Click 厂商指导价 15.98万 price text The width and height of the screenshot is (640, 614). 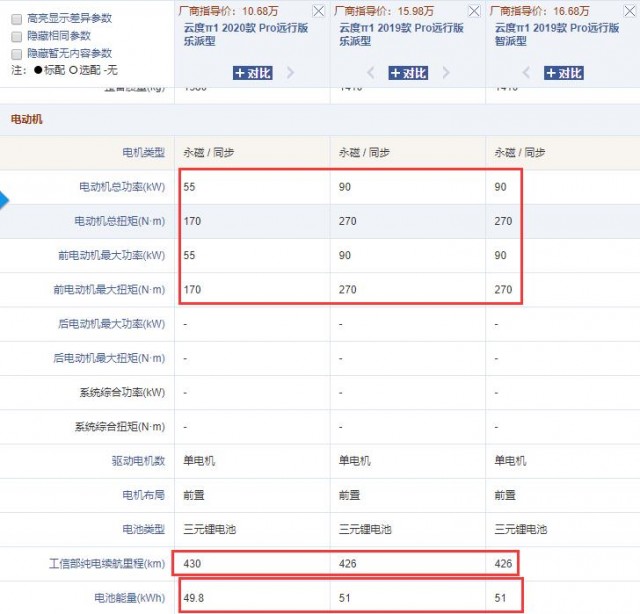pyautogui.click(x=384, y=11)
